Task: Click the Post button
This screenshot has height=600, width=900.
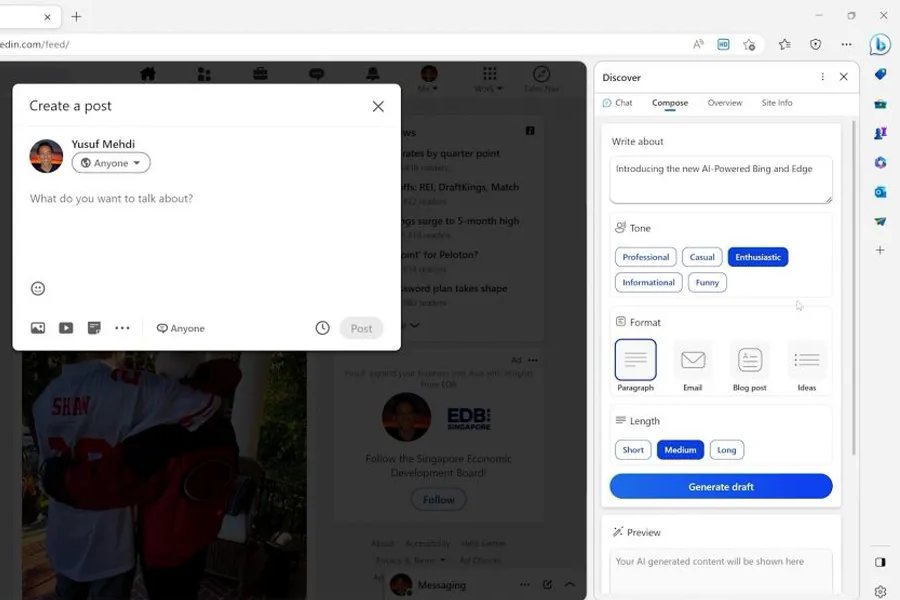Action: click(361, 328)
